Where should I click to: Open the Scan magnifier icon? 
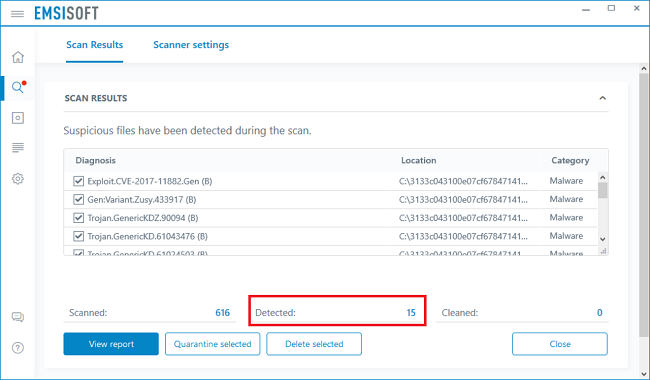point(18,87)
